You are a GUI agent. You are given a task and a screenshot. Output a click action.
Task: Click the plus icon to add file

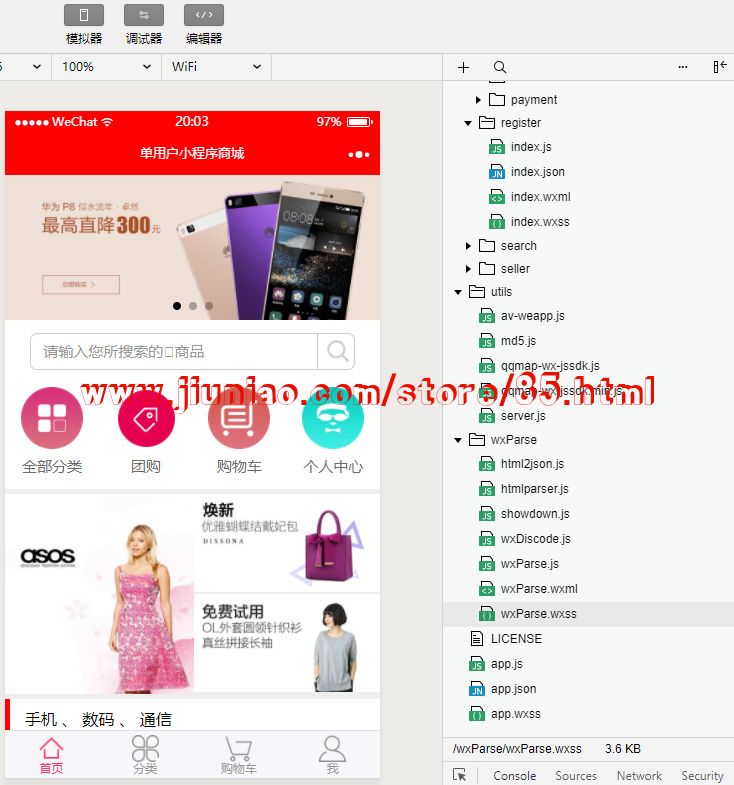pos(463,67)
